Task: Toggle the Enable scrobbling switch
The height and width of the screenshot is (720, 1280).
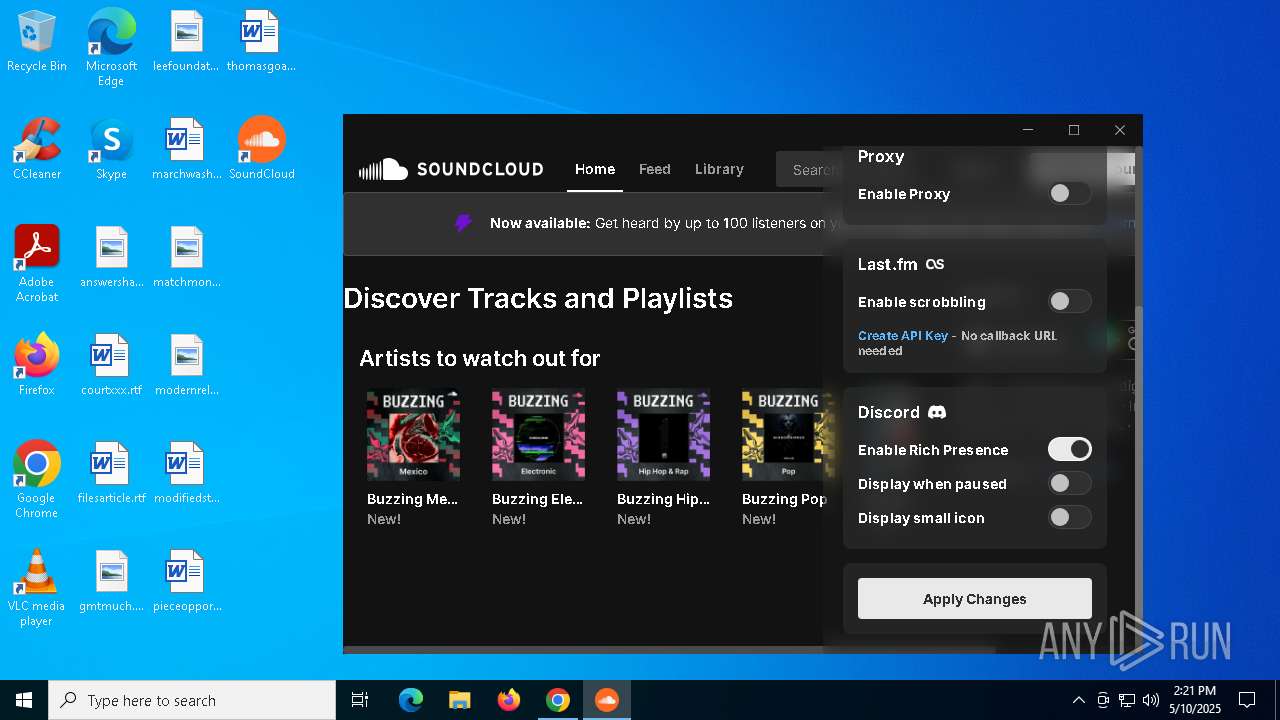Action: (x=1069, y=301)
